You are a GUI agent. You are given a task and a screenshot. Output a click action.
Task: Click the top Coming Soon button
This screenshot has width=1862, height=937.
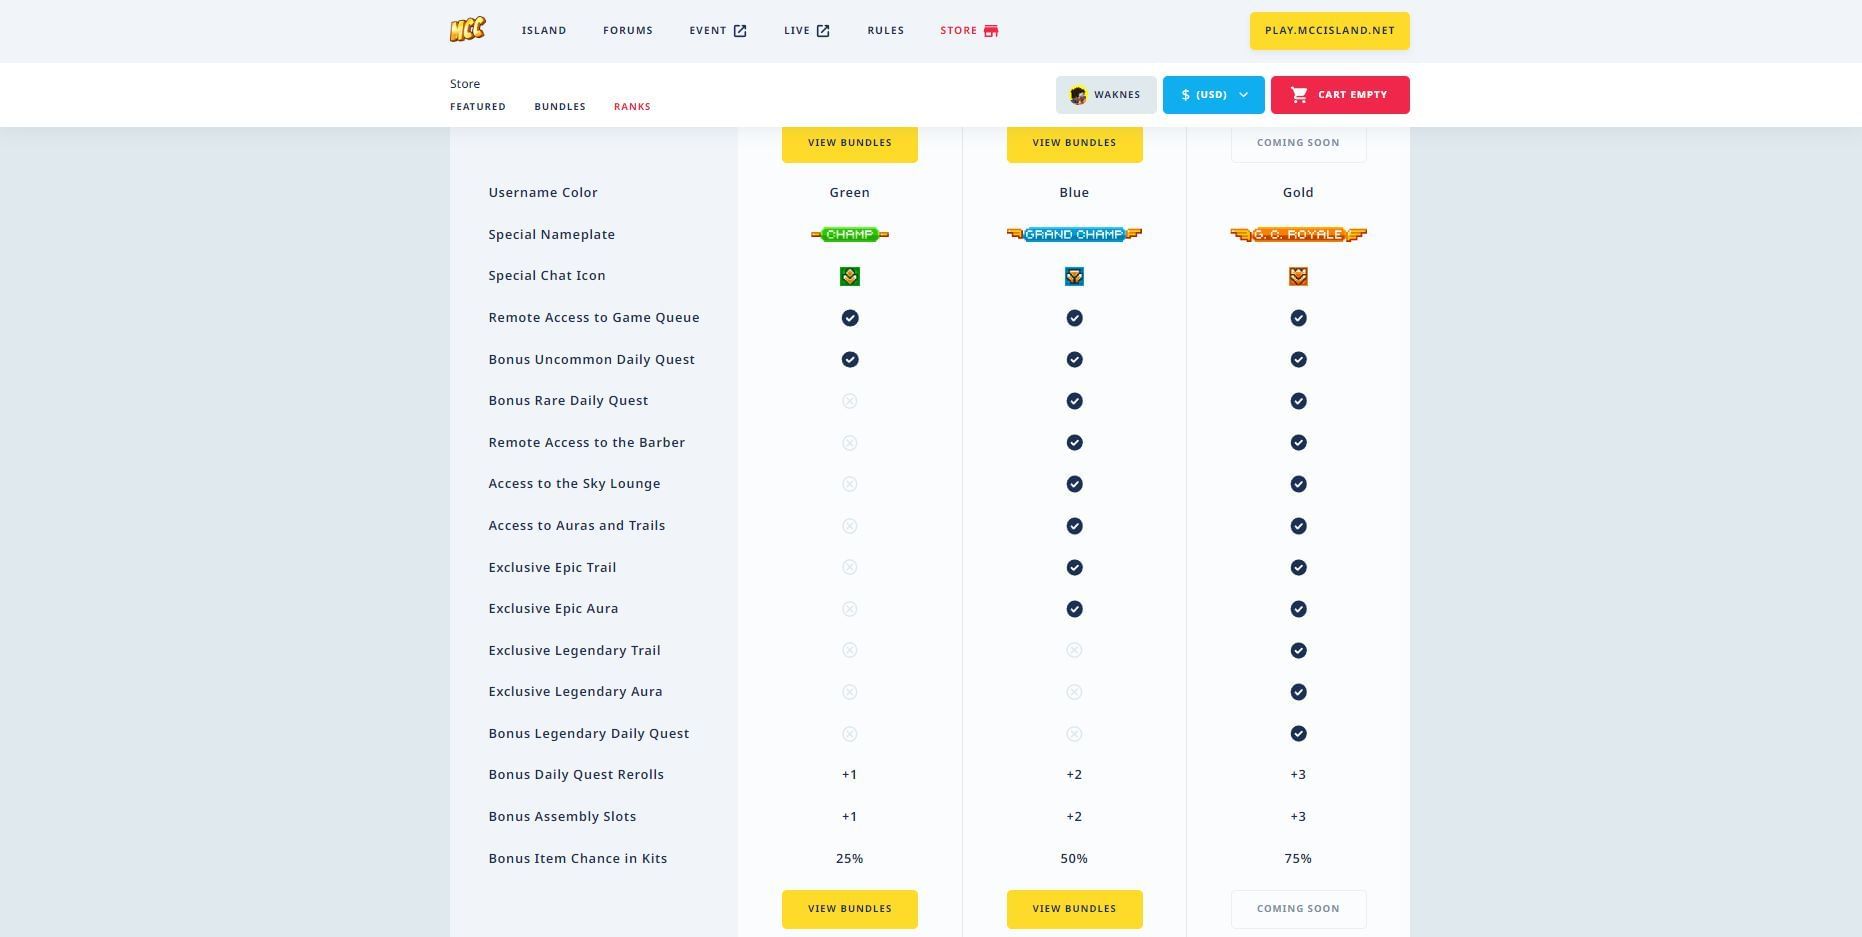point(1298,143)
